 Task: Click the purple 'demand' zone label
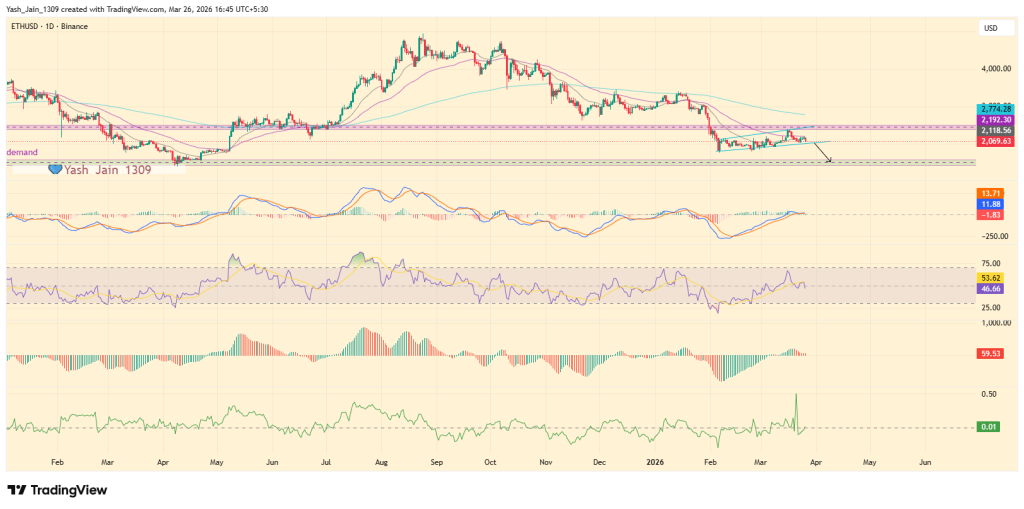point(22,152)
